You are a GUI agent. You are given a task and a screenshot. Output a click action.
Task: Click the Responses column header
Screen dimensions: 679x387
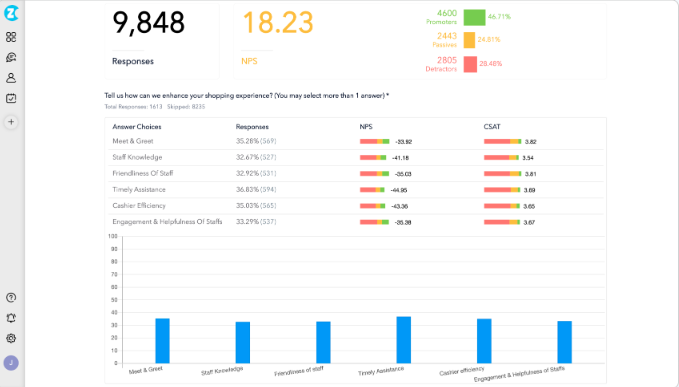point(252,127)
